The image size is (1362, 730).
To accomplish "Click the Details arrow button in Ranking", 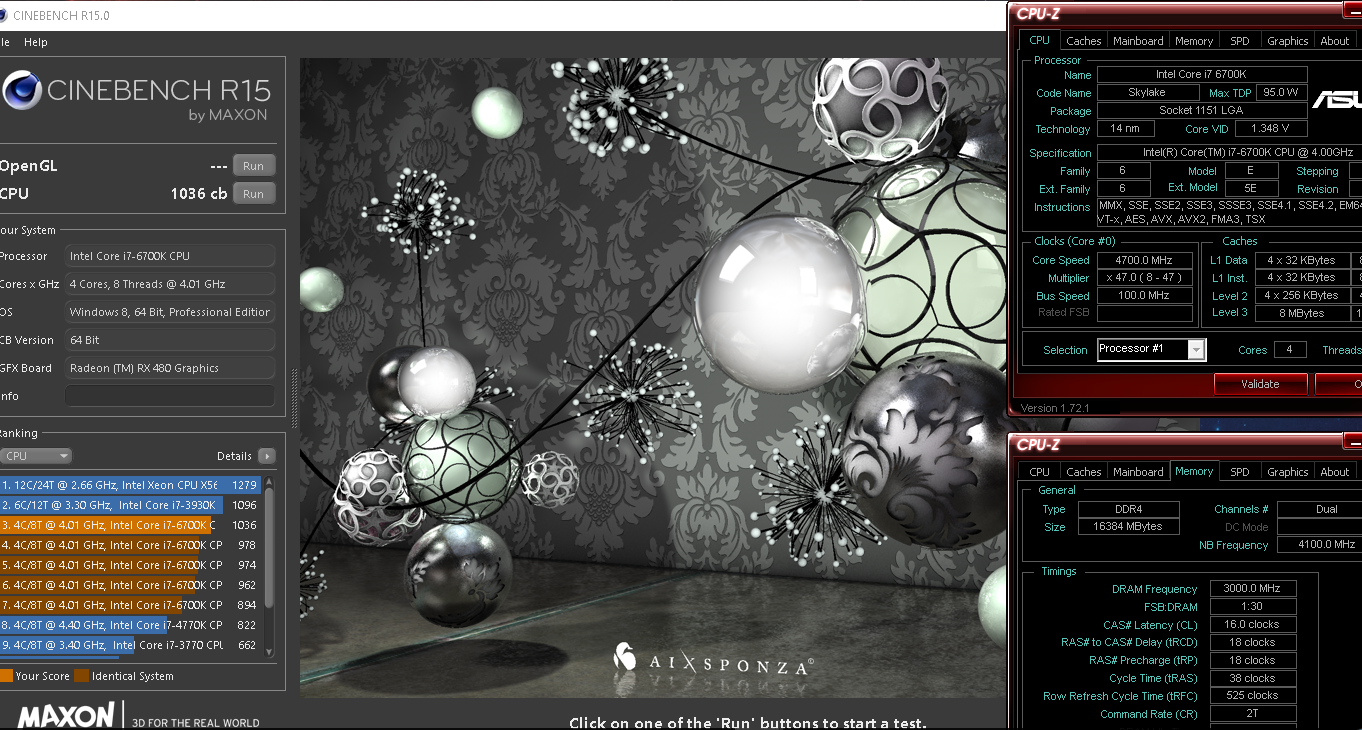I will pyautogui.click(x=266, y=456).
